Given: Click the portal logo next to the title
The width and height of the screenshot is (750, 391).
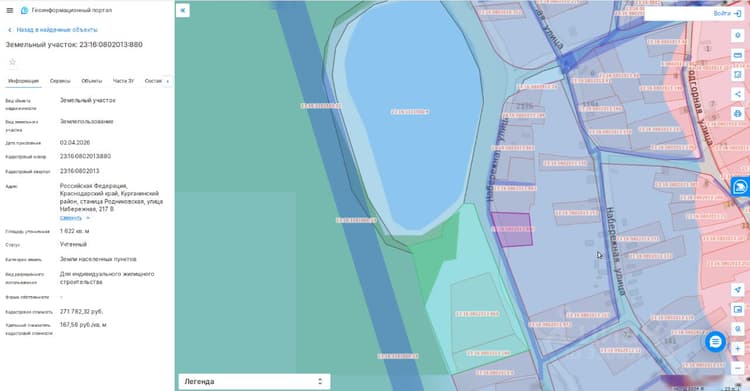Looking at the screenshot, I should pos(24,10).
